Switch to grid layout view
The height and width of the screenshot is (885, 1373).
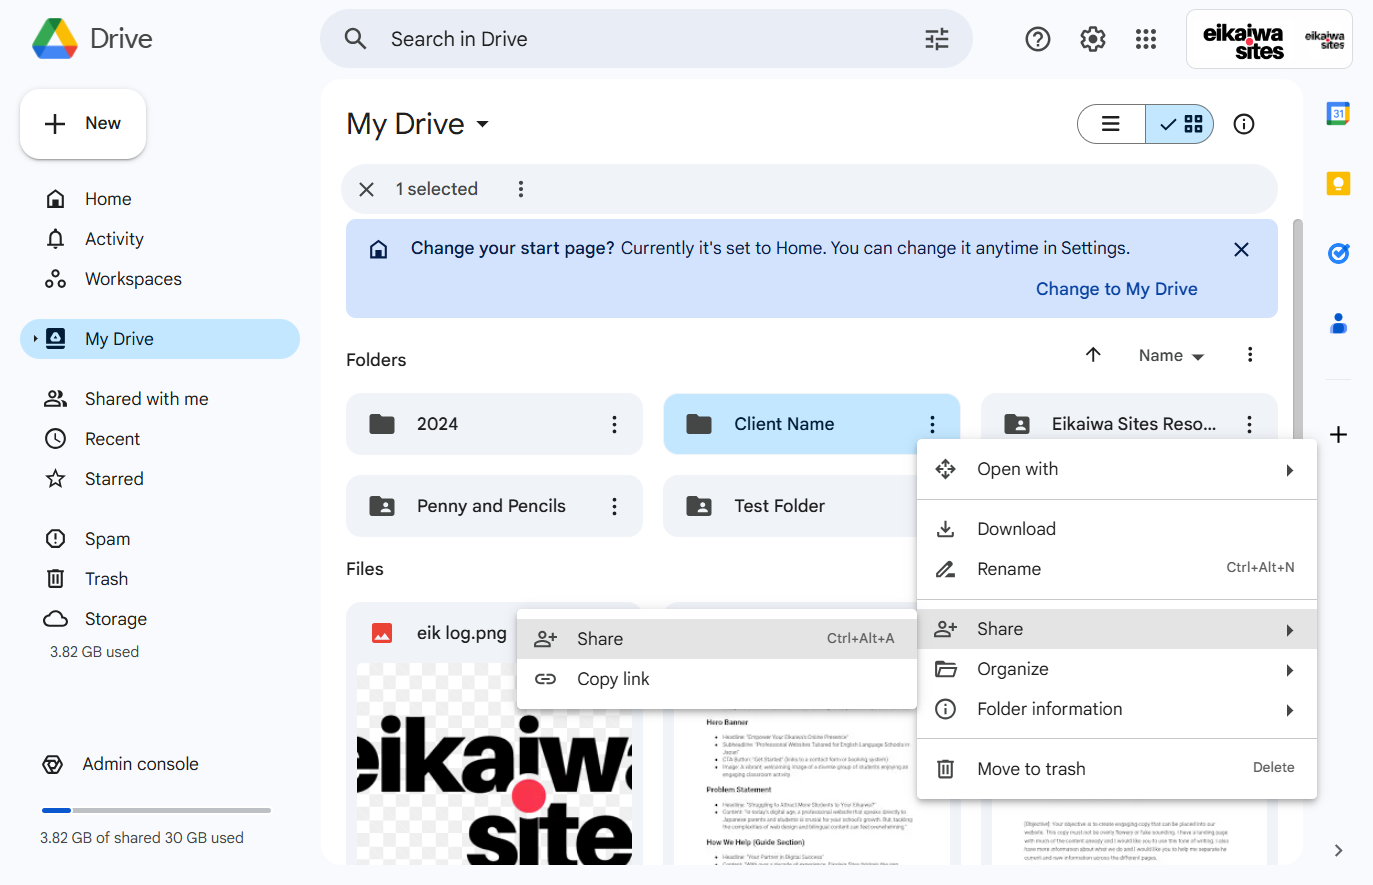(x=1180, y=124)
